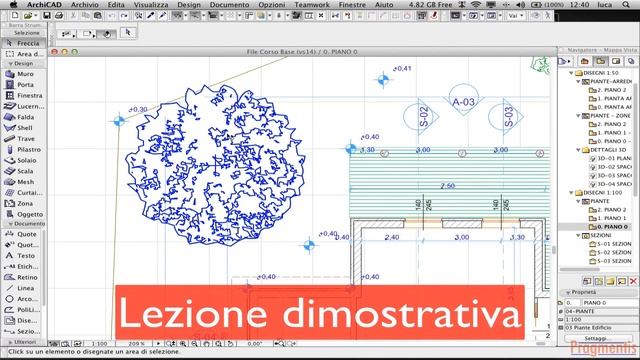The height and width of the screenshot is (360, 640).
Task: Select the Finestra window tool
Action: [24, 96]
